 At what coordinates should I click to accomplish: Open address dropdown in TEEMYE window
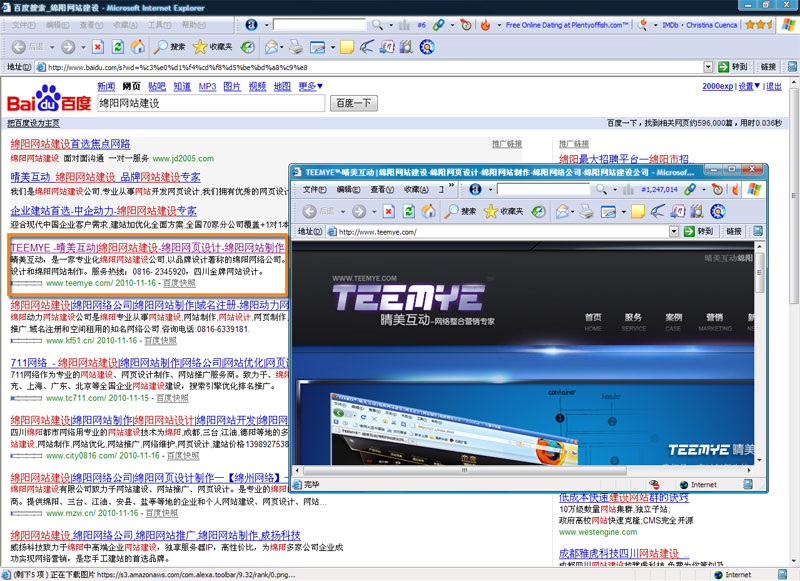click(674, 232)
